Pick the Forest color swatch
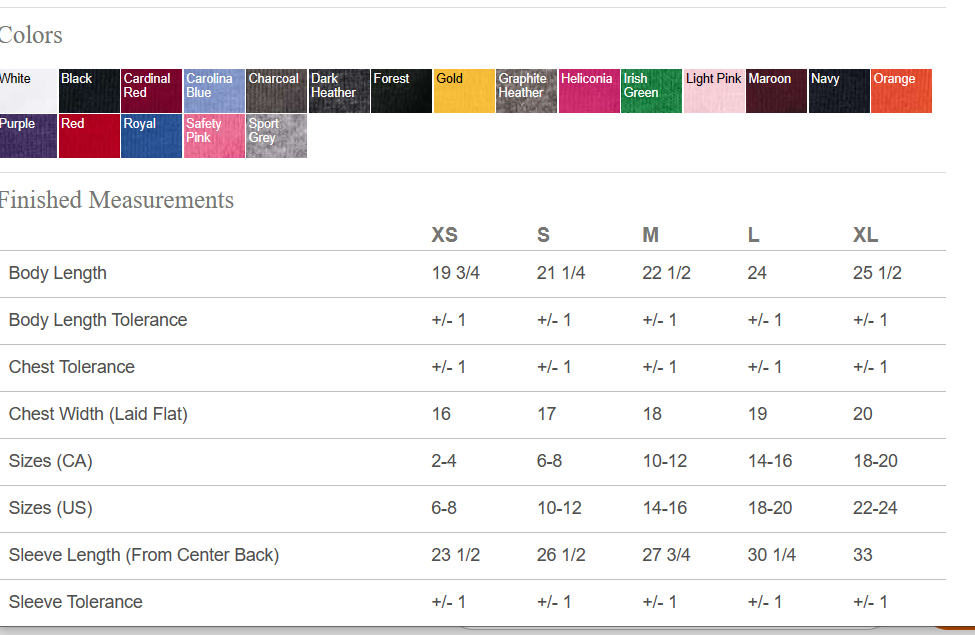The image size is (975, 635). tap(402, 91)
